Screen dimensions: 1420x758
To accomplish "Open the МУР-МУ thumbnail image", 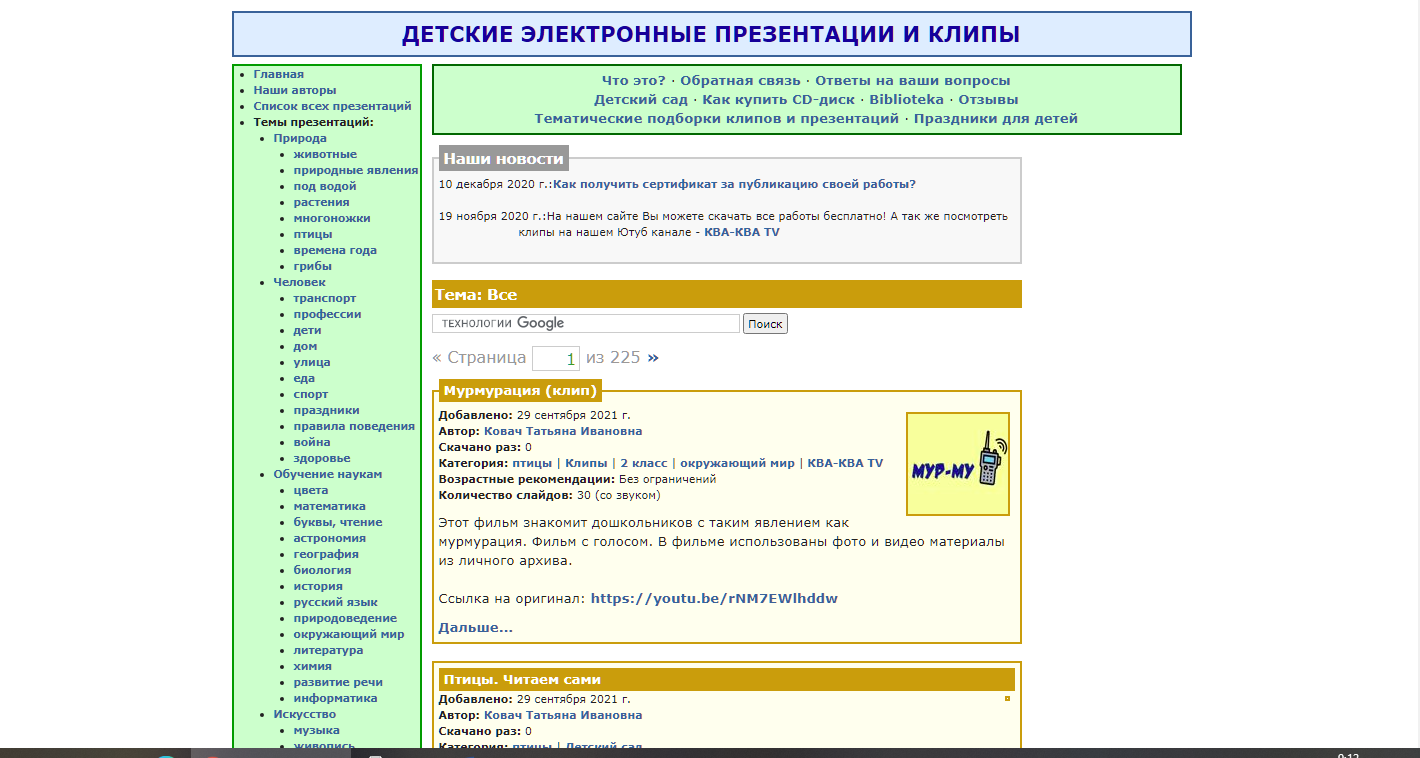I will point(958,464).
